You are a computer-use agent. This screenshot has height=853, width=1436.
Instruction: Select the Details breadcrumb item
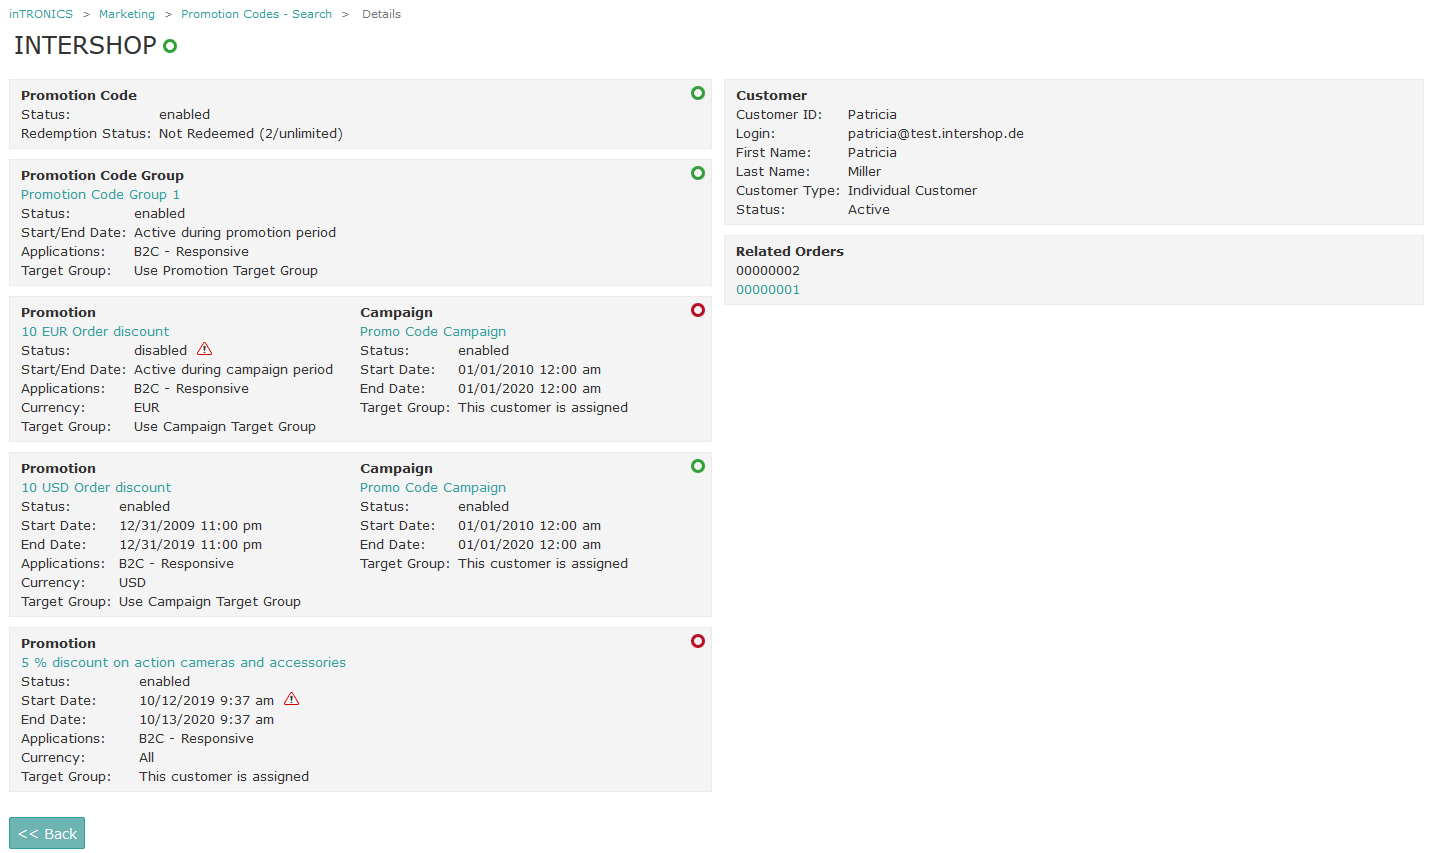click(x=381, y=13)
